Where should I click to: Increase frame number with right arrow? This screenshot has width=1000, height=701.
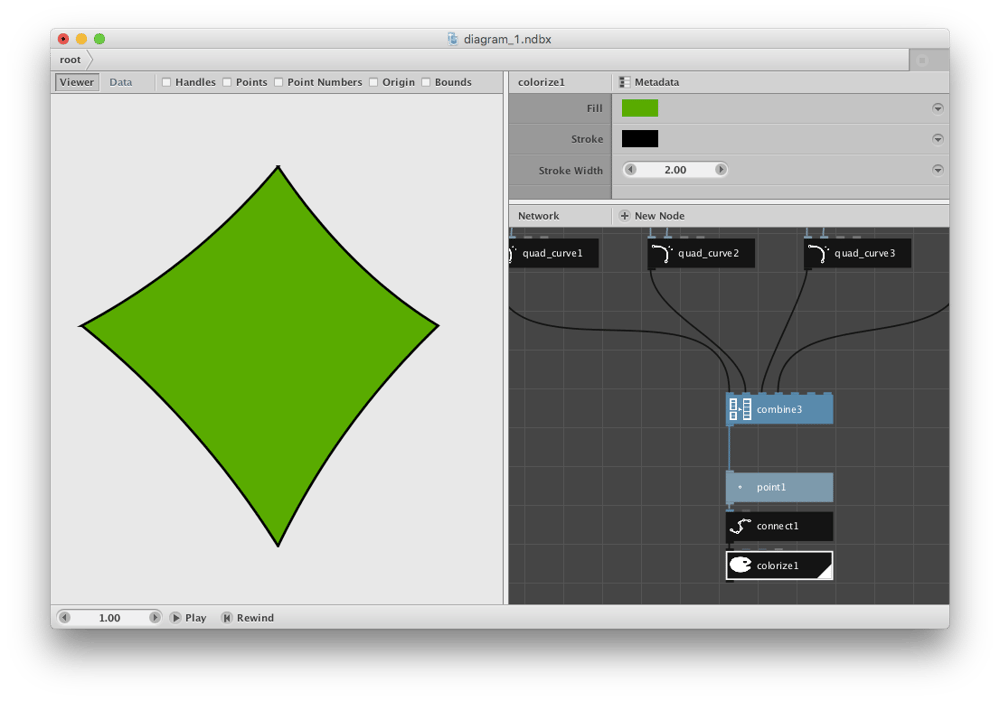(154, 617)
